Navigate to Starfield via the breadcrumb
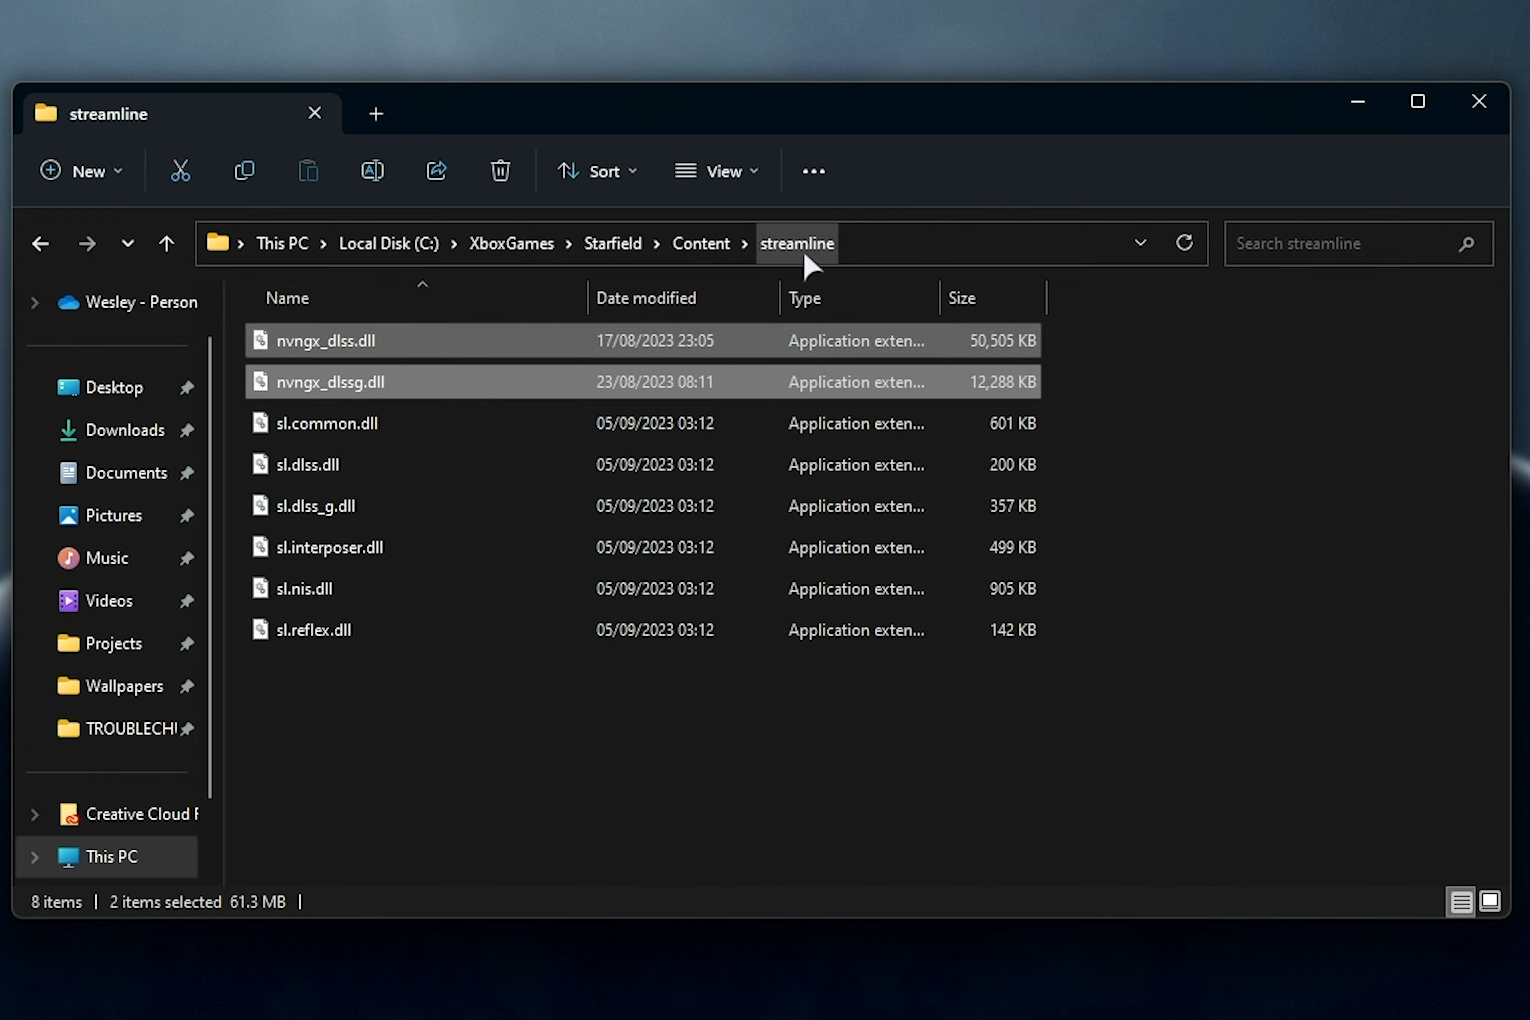Image resolution: width=1530 pixels, height=1020 pixels. [613, 243]
